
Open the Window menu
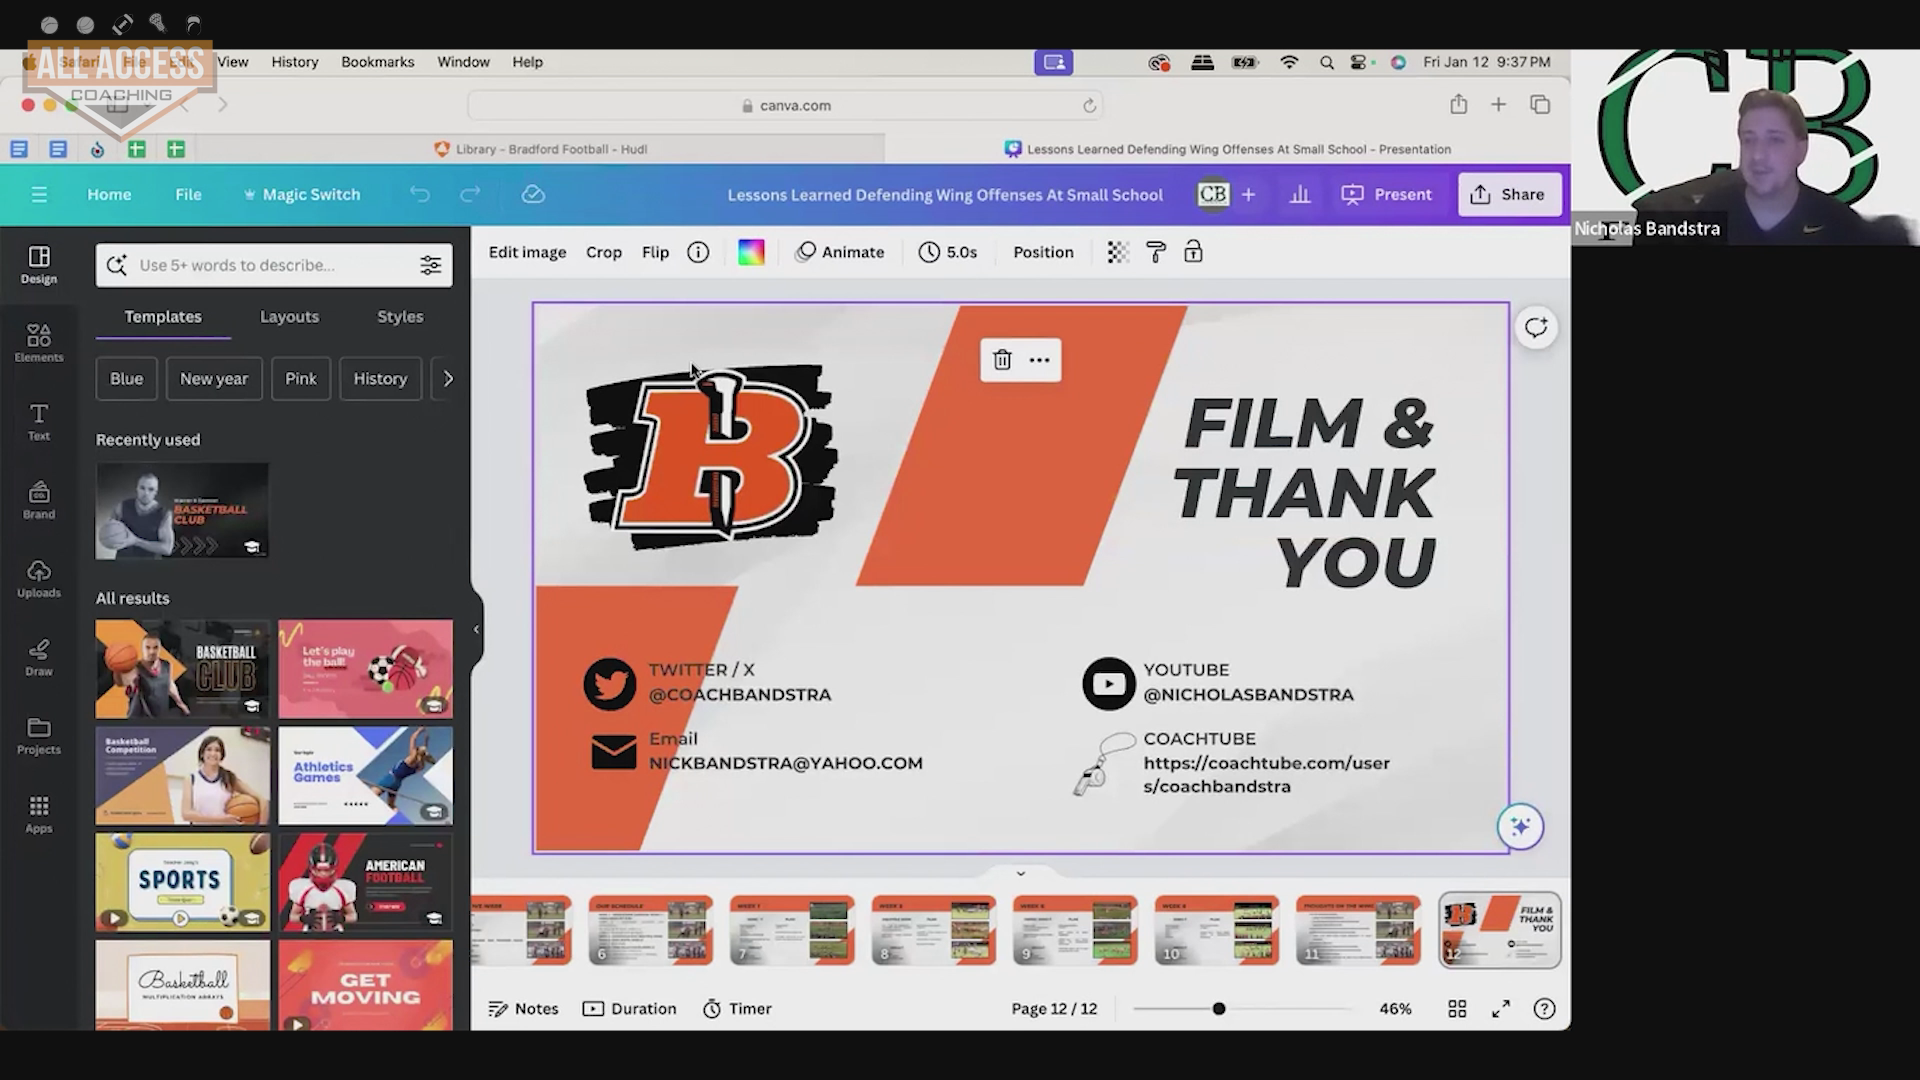(463, 62)
